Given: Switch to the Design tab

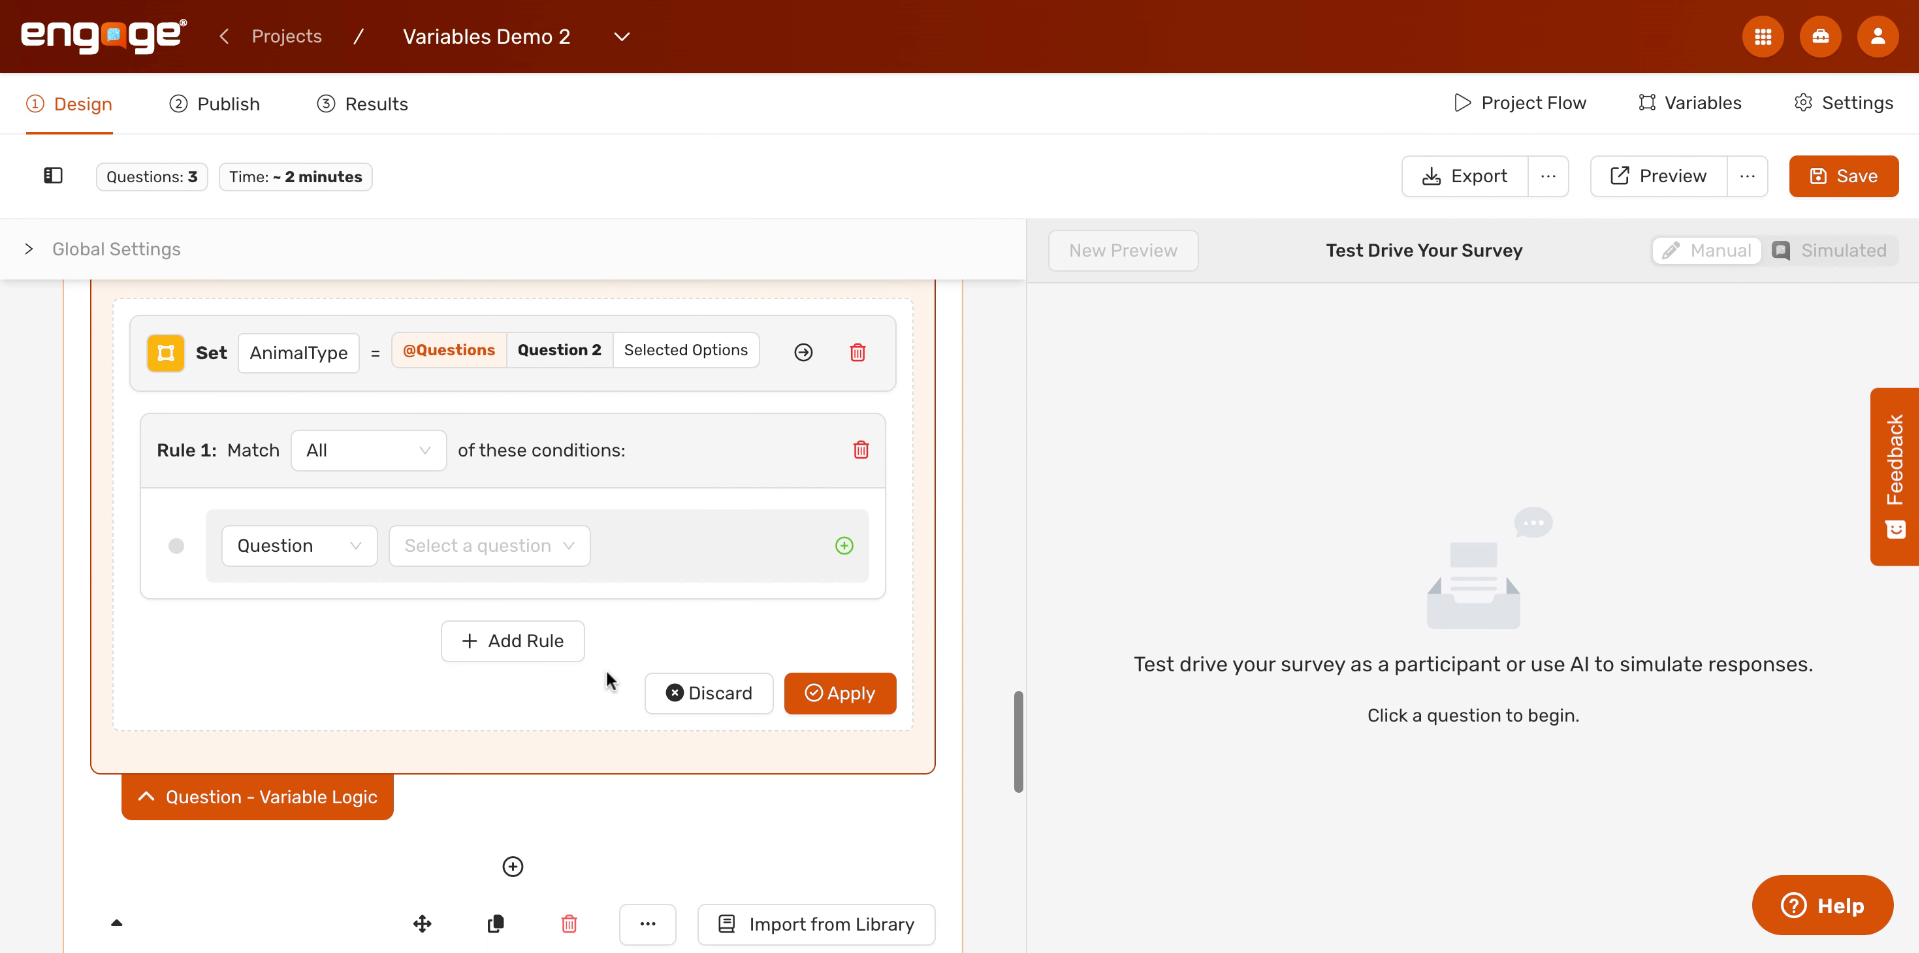Looking at the screenshot, I should [69, 104].
